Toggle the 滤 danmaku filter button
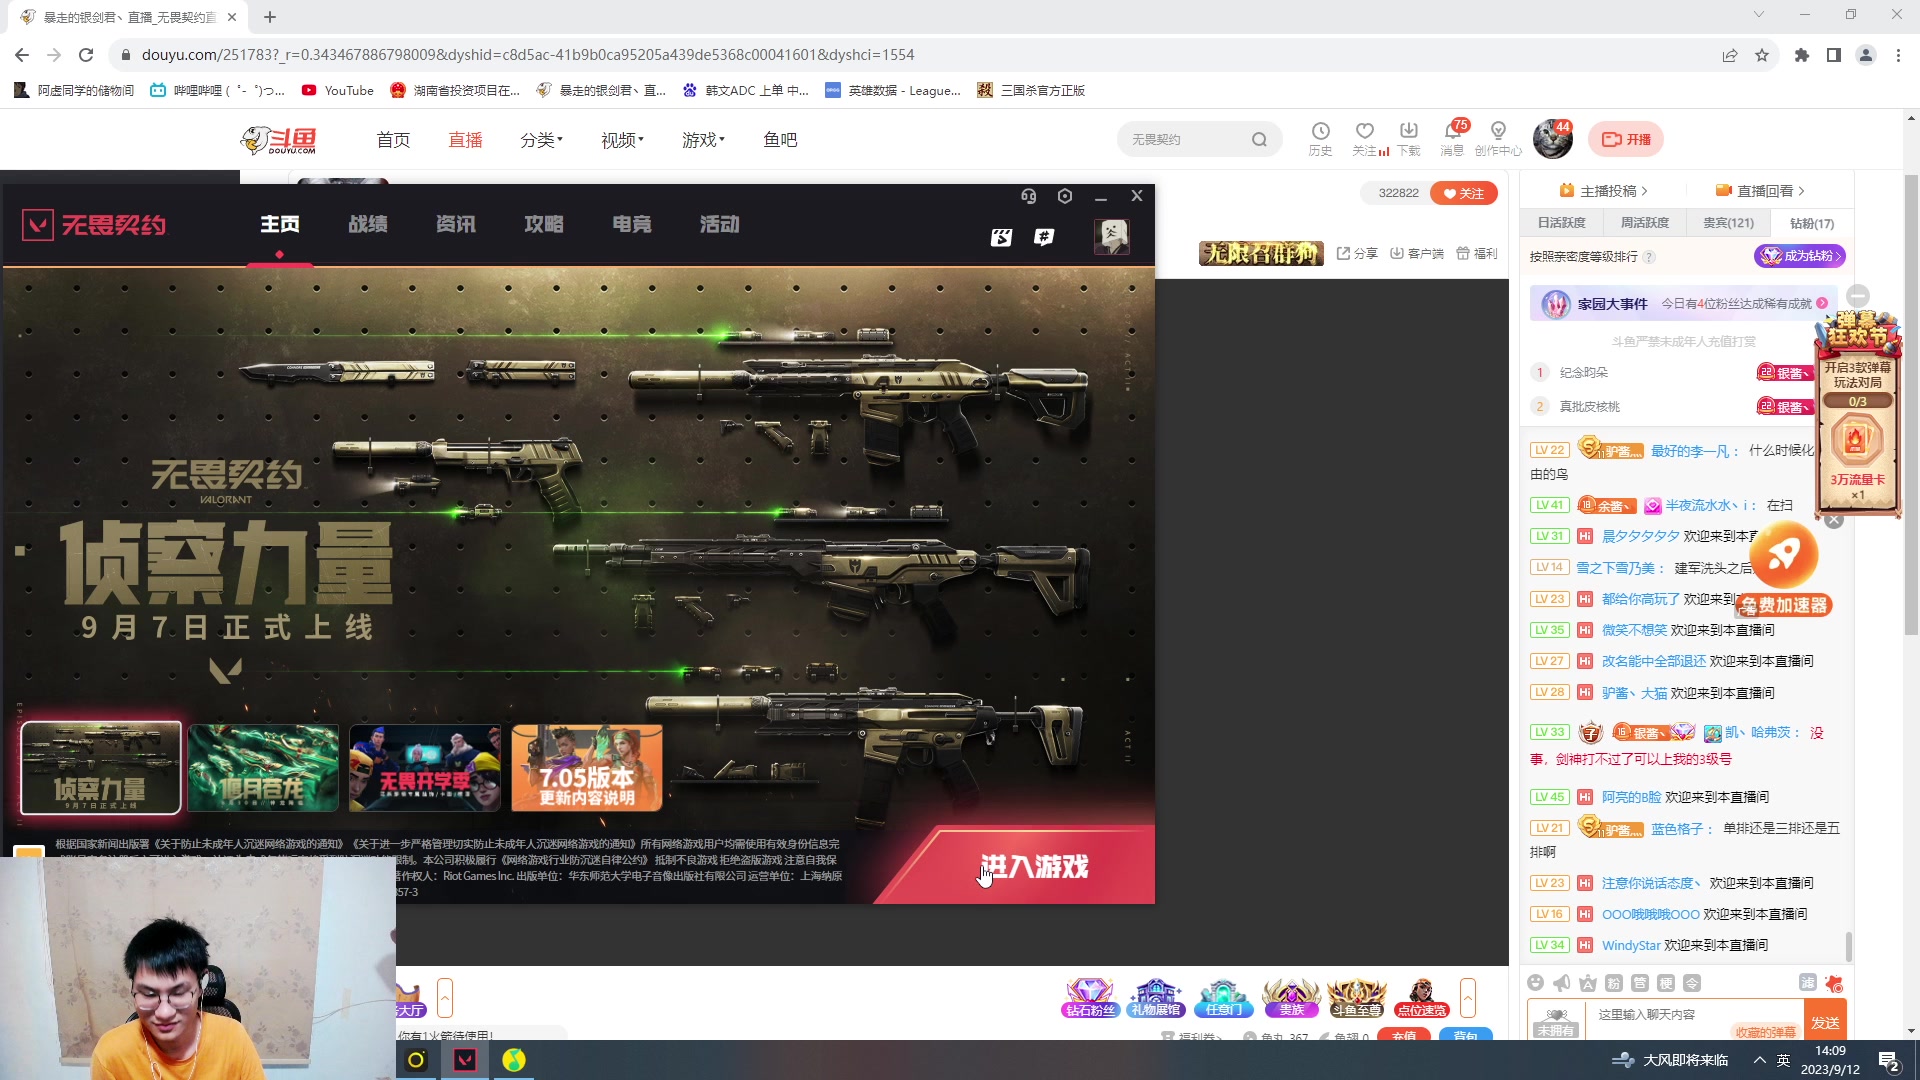 click(x=1807, y=983)
